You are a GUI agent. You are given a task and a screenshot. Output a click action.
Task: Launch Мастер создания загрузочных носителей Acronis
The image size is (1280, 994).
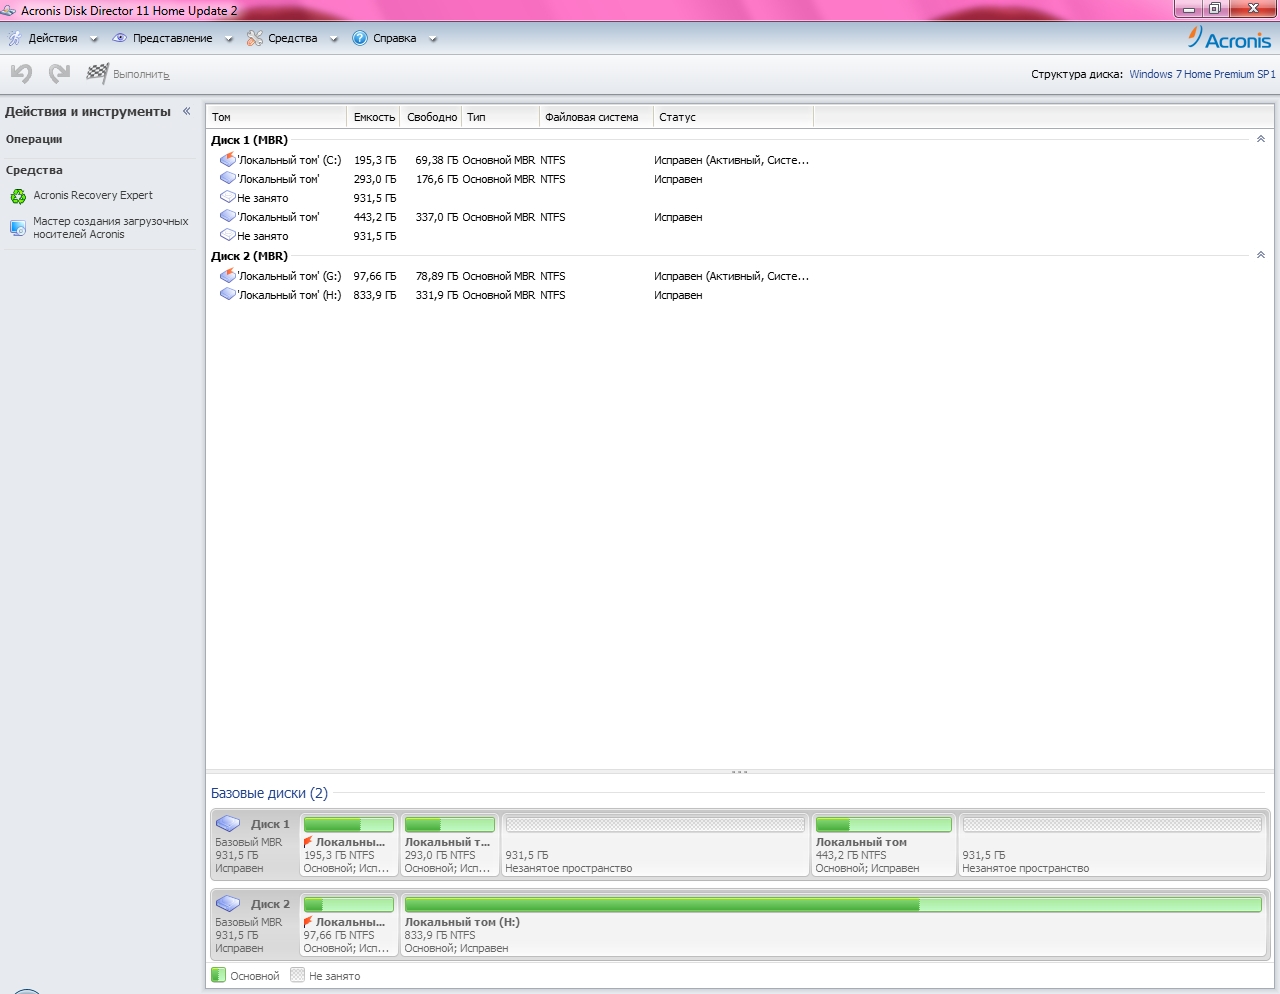(x=110, y=228)
